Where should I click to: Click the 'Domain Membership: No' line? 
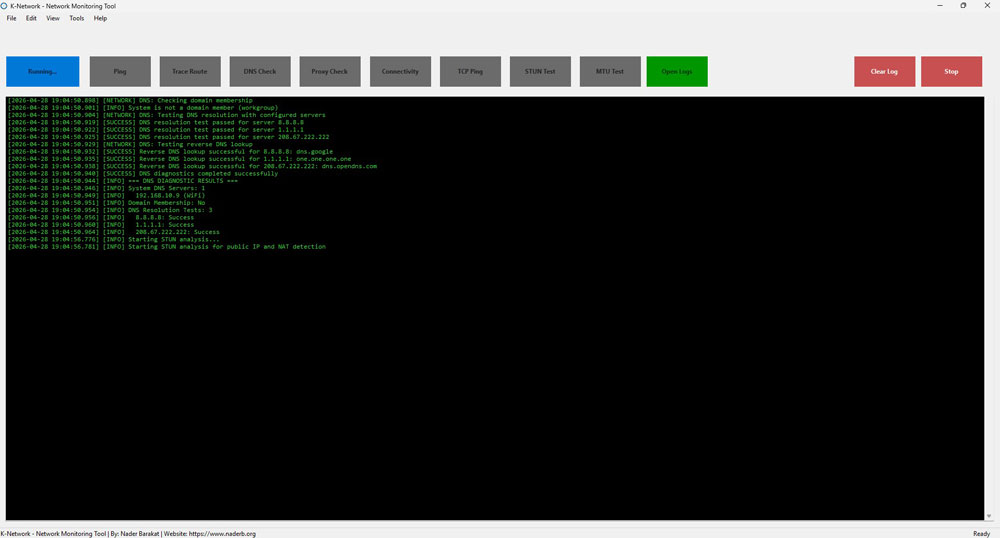point(107,203)
